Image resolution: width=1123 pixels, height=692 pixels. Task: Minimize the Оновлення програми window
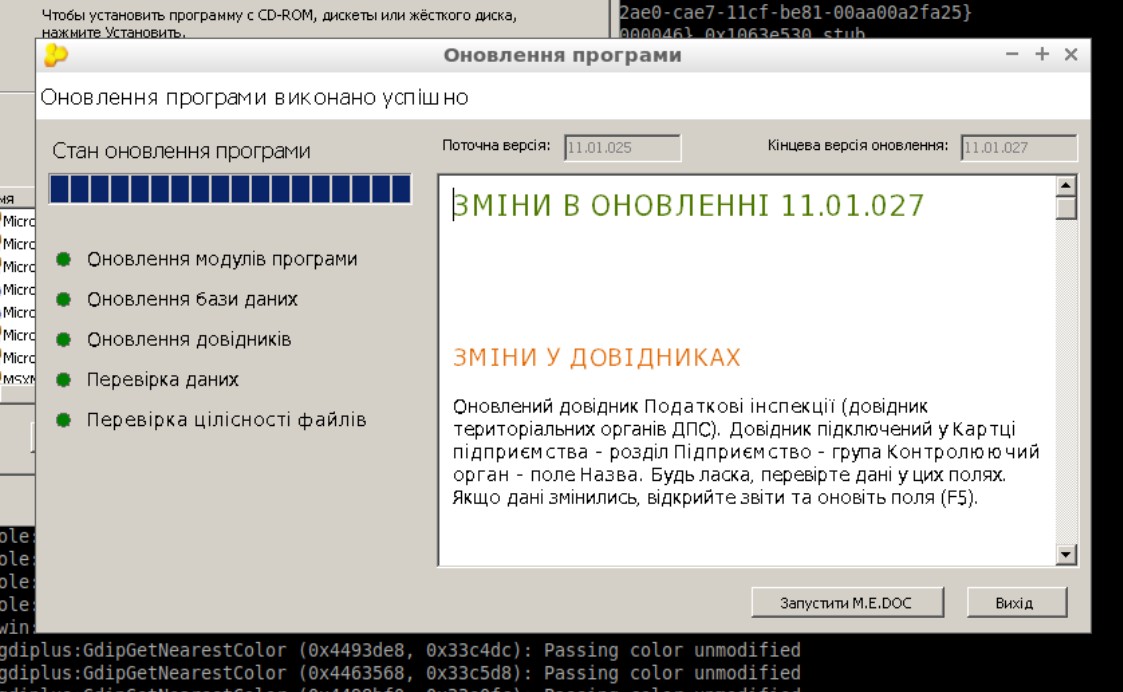pyautogui.click(x=1012, y=54)
